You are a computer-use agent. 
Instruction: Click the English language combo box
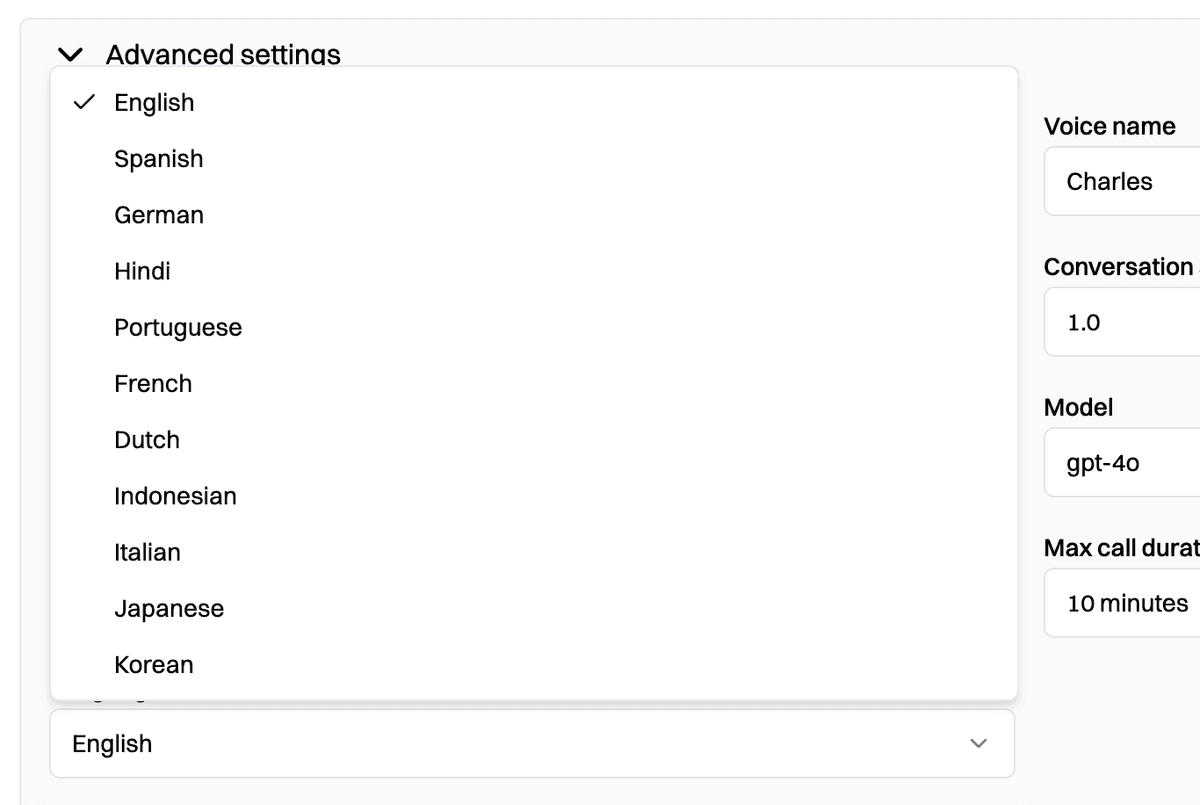(500, 743)
